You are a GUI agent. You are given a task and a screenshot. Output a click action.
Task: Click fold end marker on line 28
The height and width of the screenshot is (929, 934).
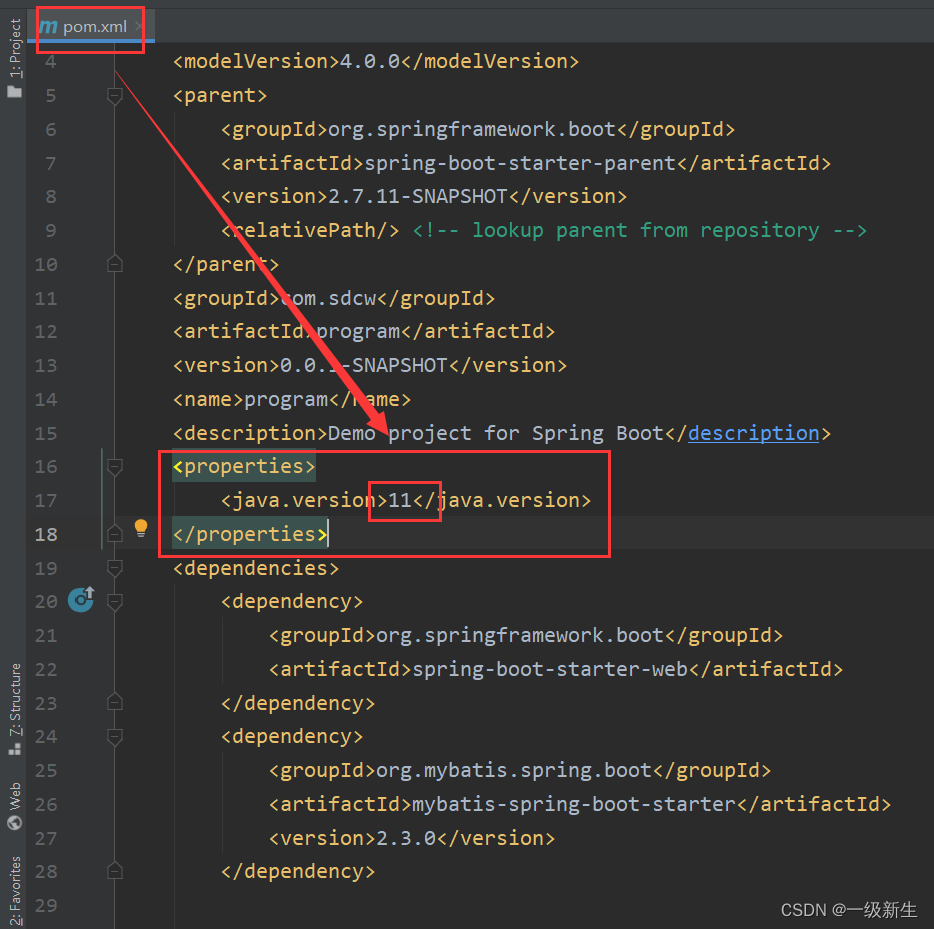114,871
